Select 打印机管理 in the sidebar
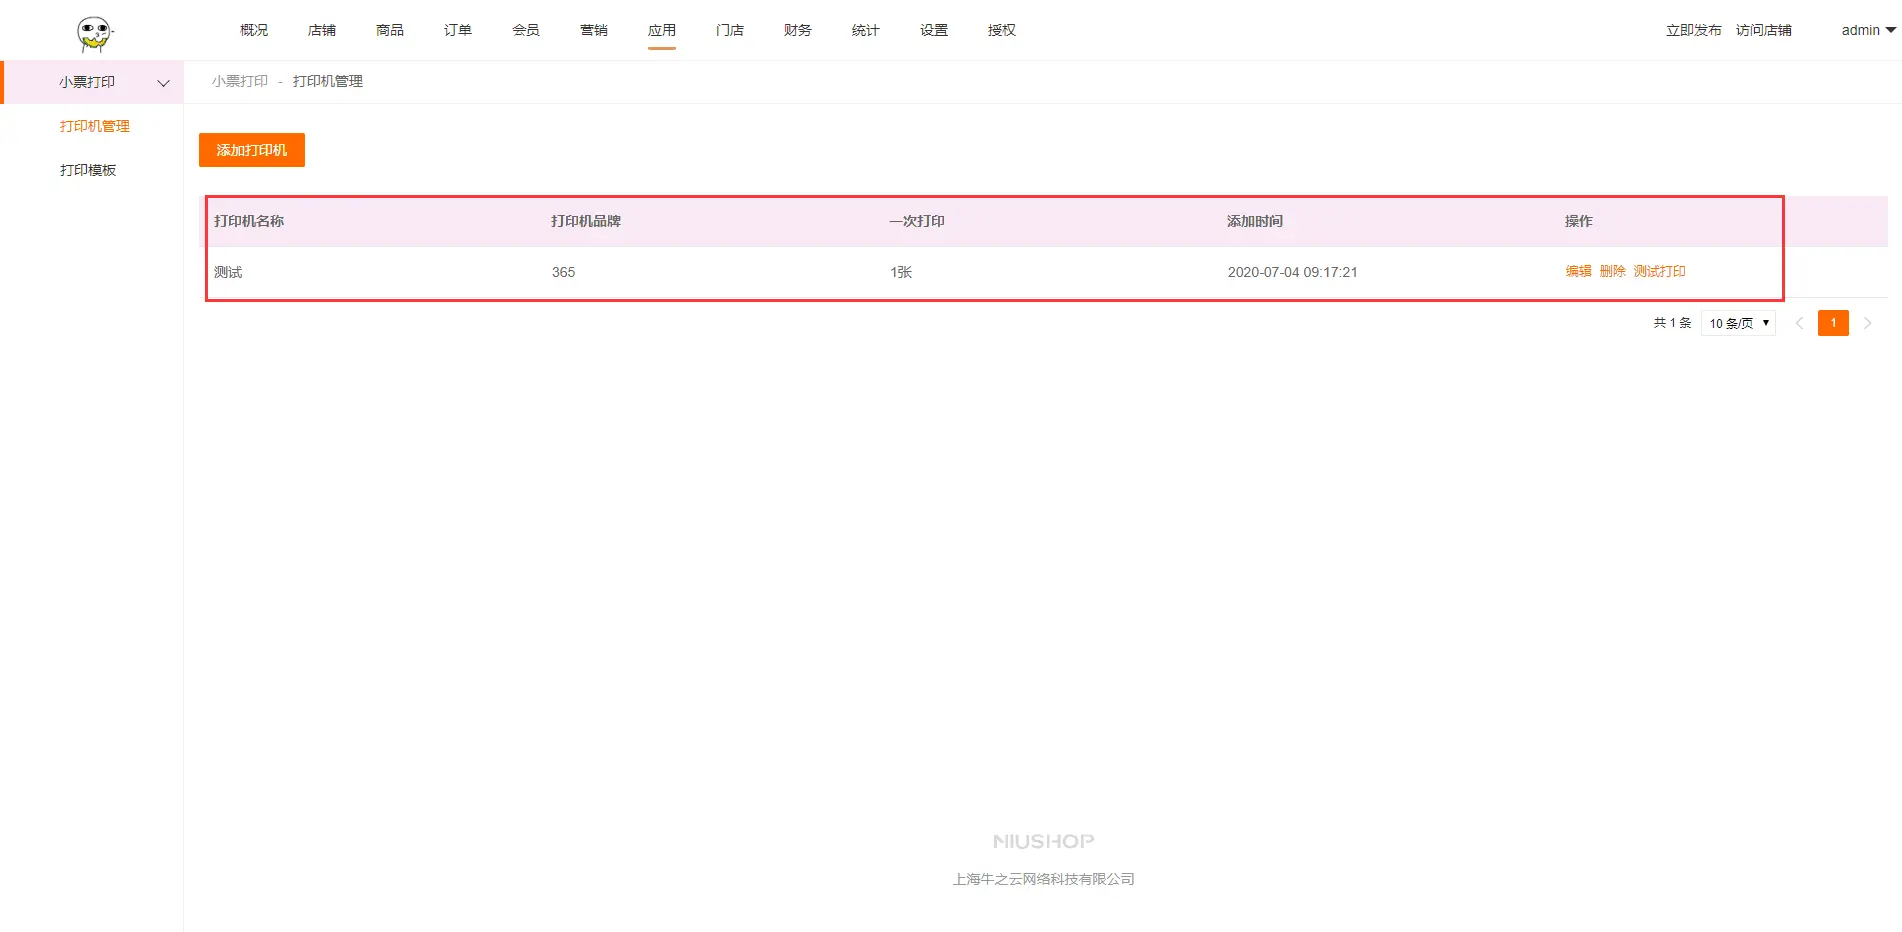Screen dimensions: 1902x932 [x=95, y=126]
